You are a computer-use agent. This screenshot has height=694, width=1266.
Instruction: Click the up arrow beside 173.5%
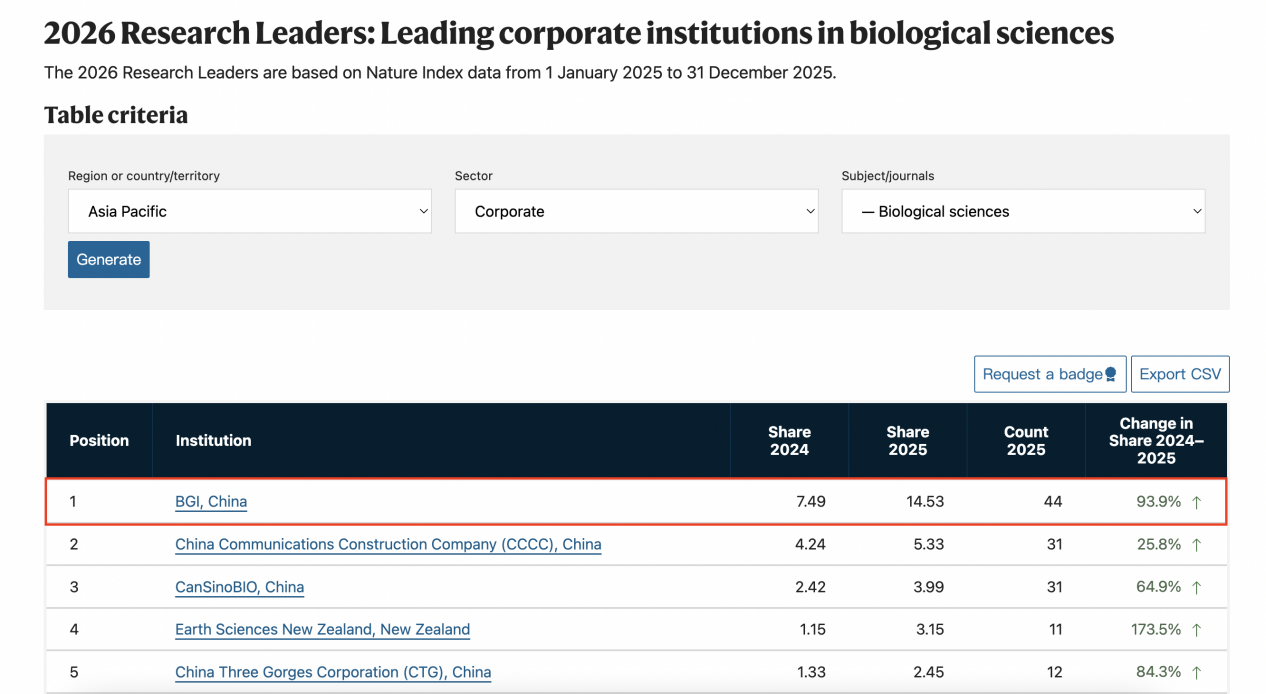(1196, 630)
